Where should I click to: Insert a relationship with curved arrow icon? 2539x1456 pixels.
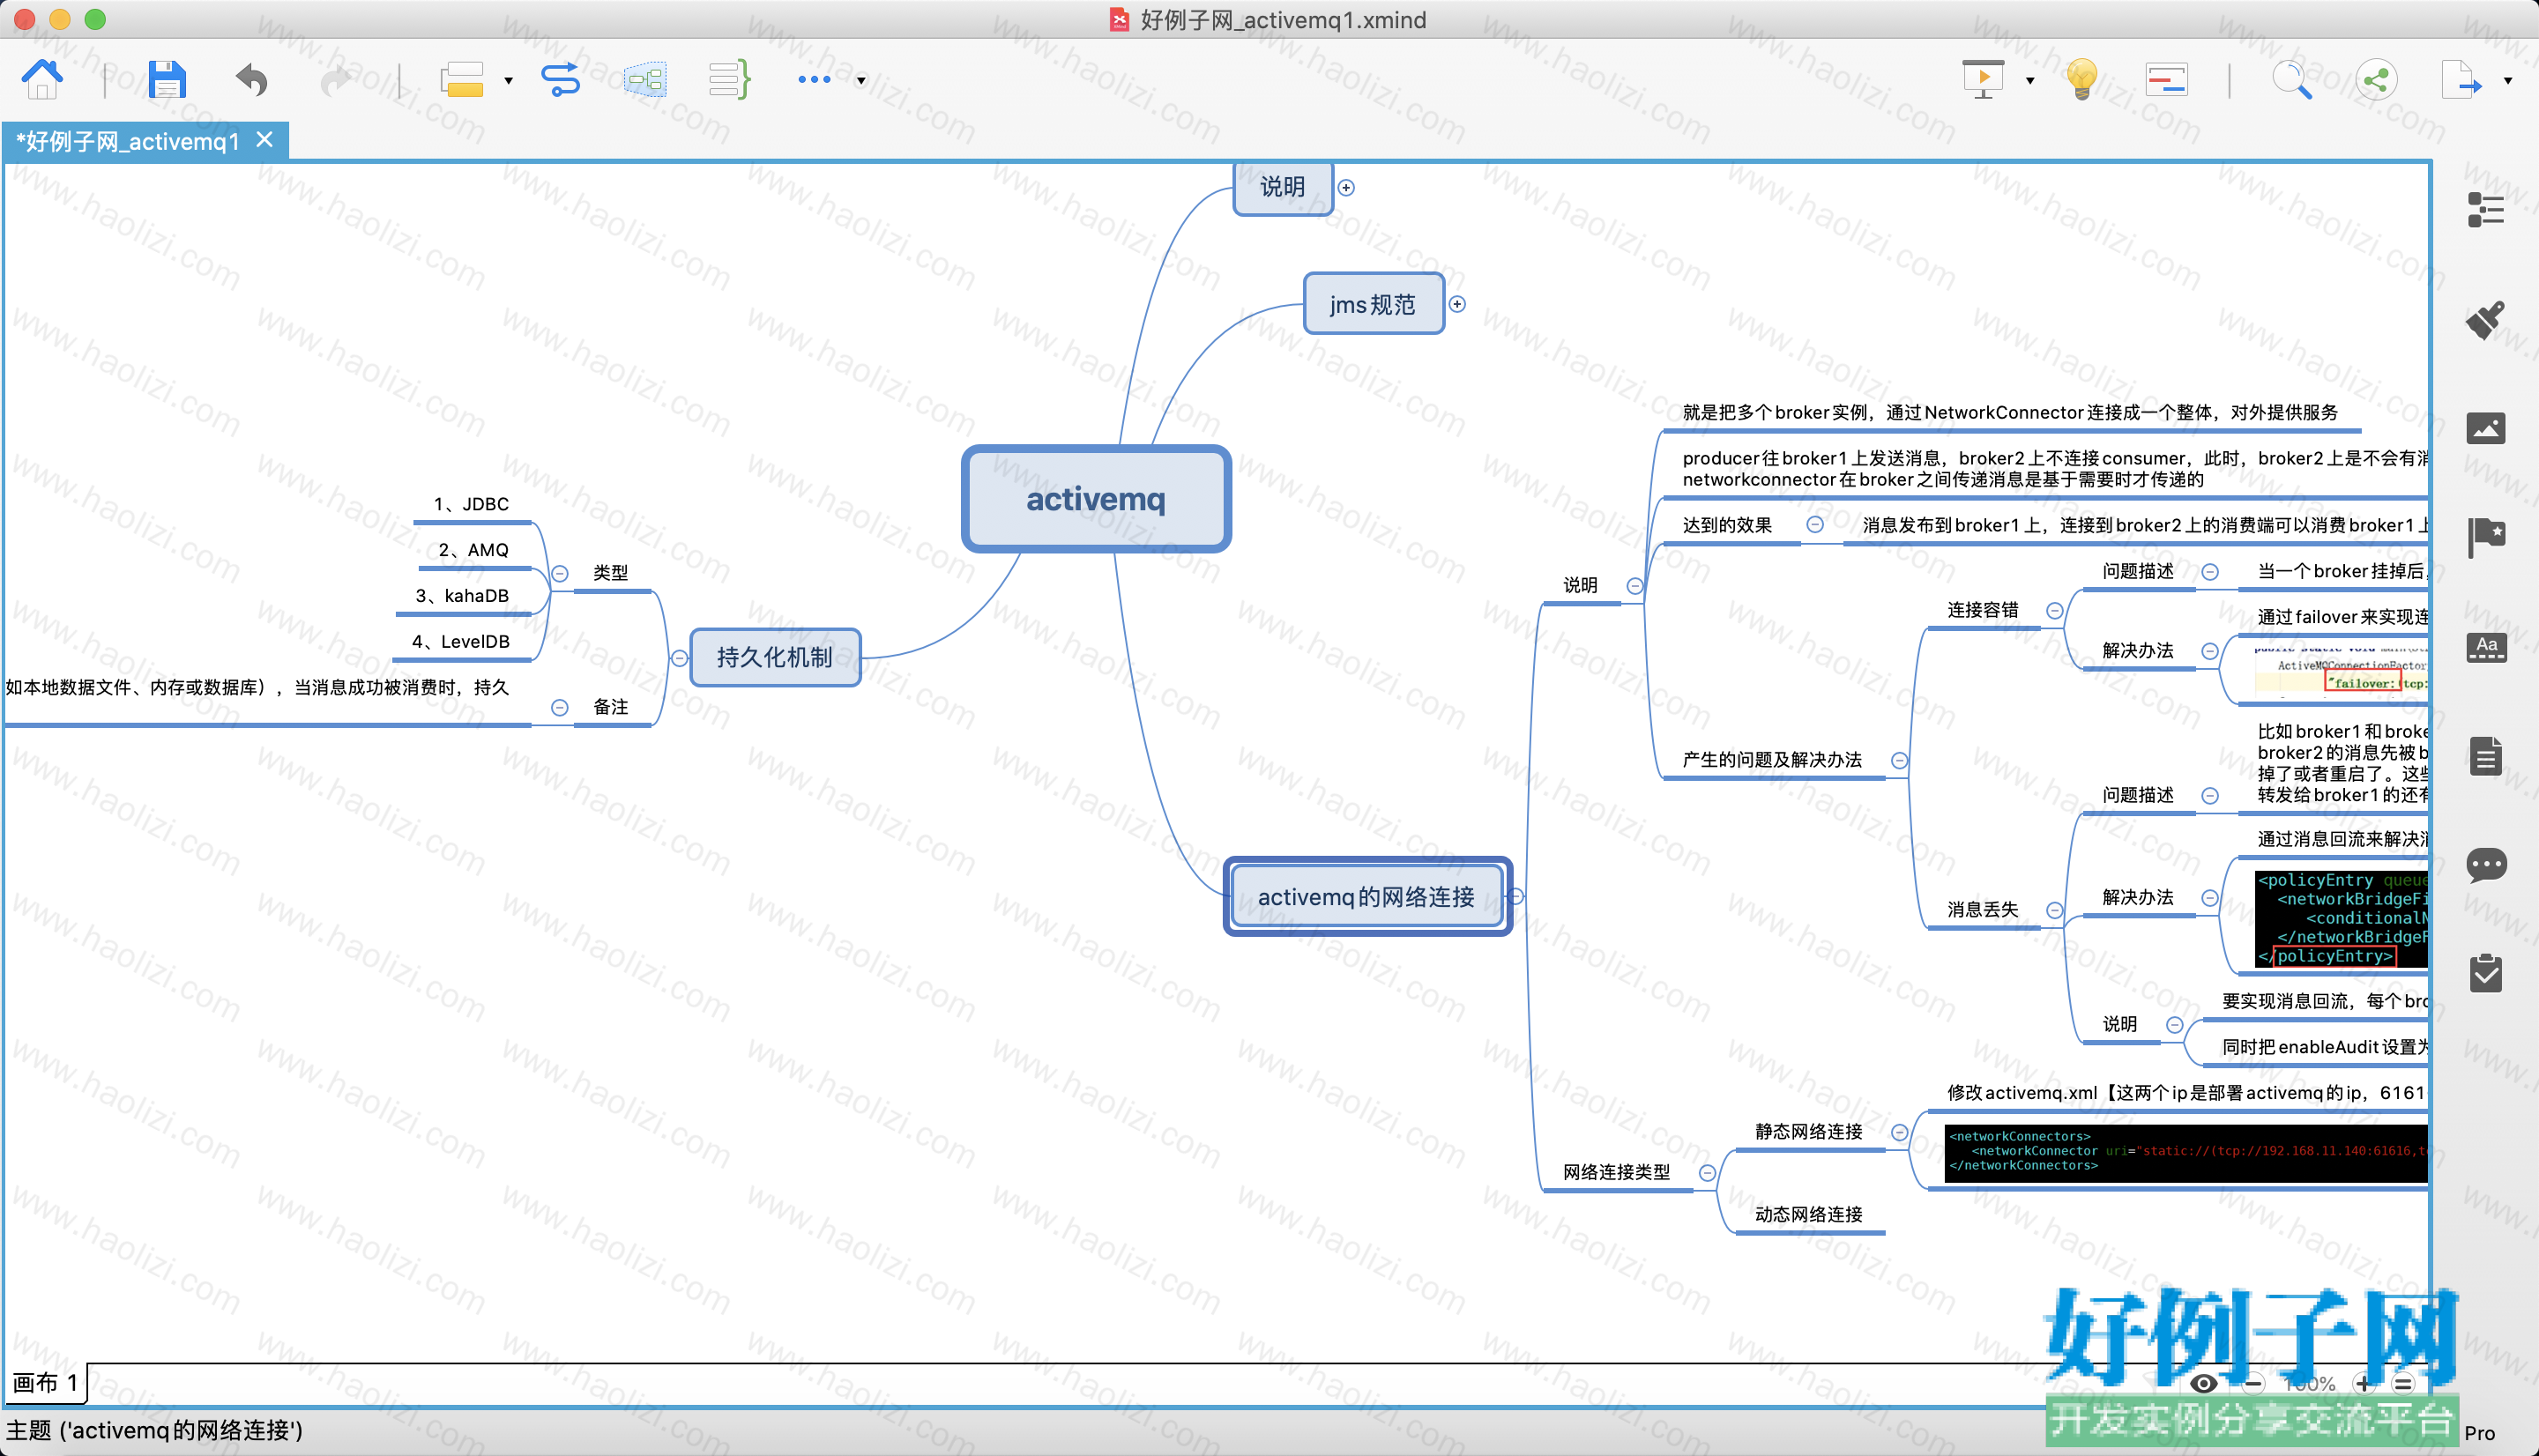[x=560, y=79]
